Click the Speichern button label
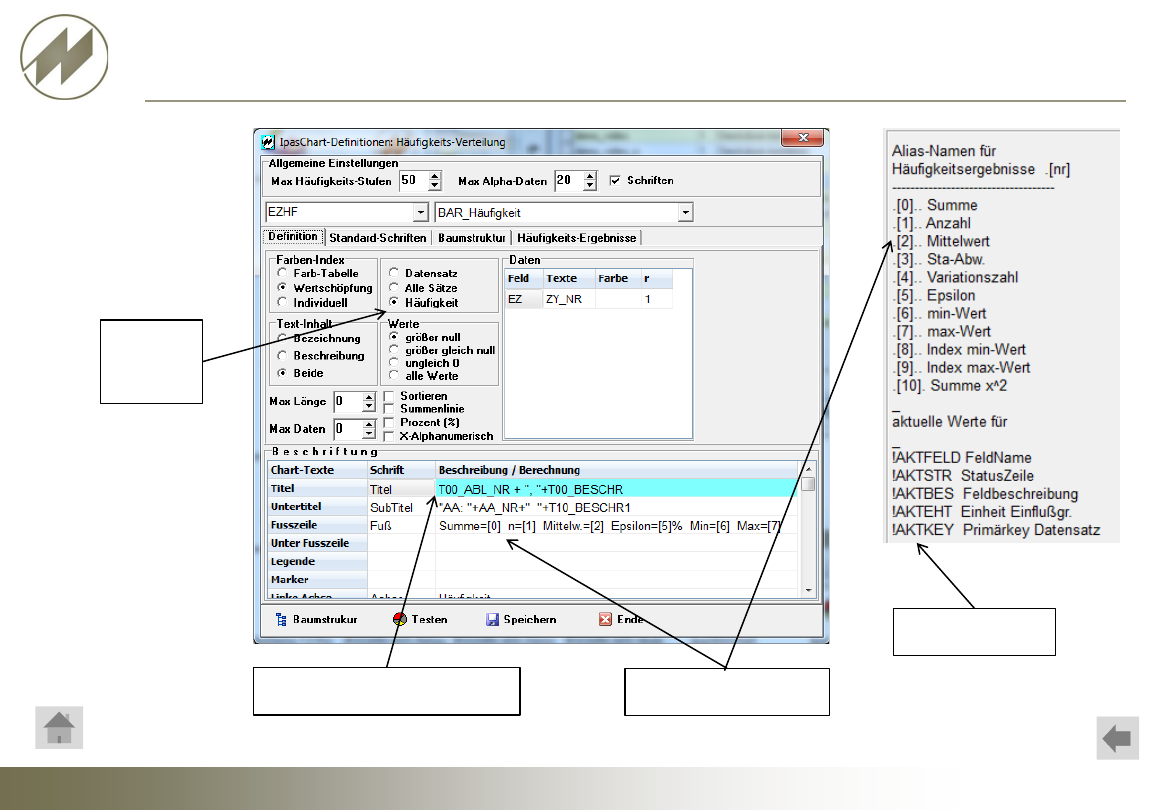Viewport: 1170px width, 810px height. [x=530, y=619]
